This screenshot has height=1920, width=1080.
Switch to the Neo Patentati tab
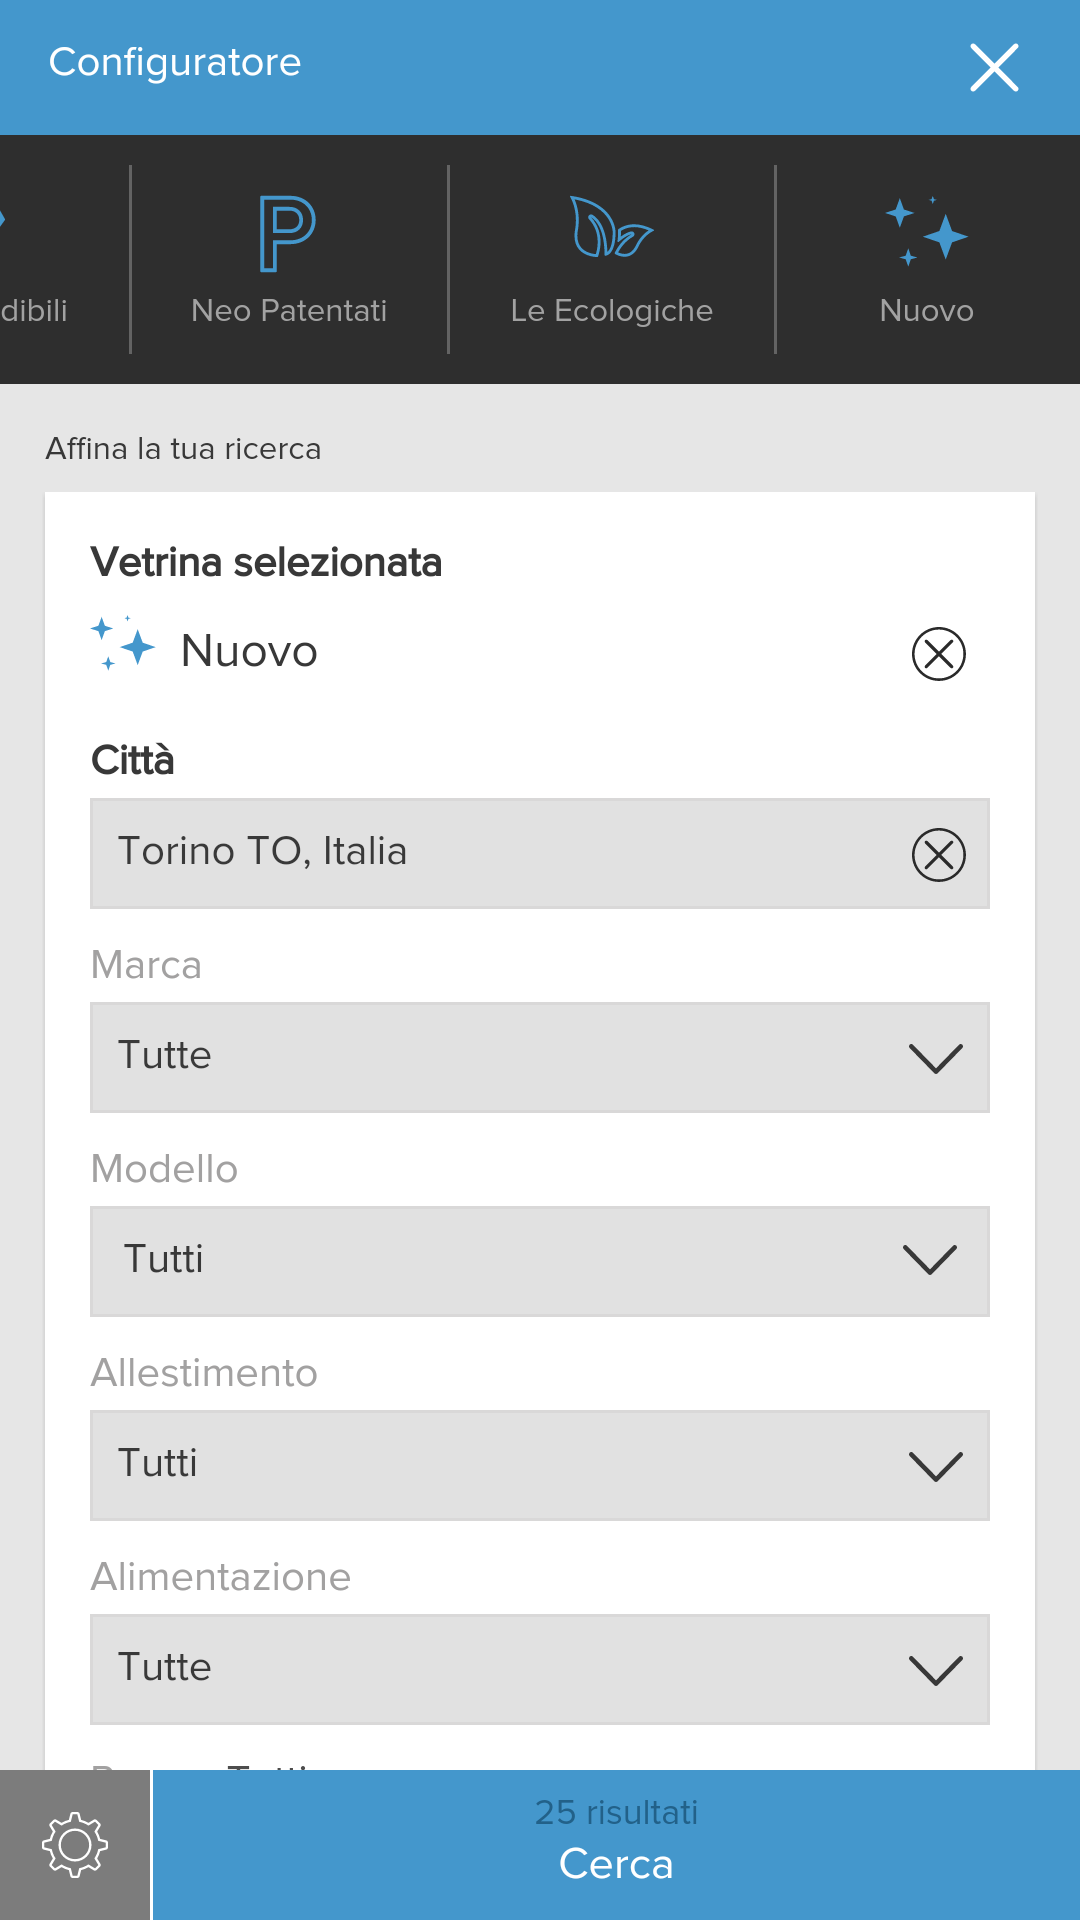[289, 311]
